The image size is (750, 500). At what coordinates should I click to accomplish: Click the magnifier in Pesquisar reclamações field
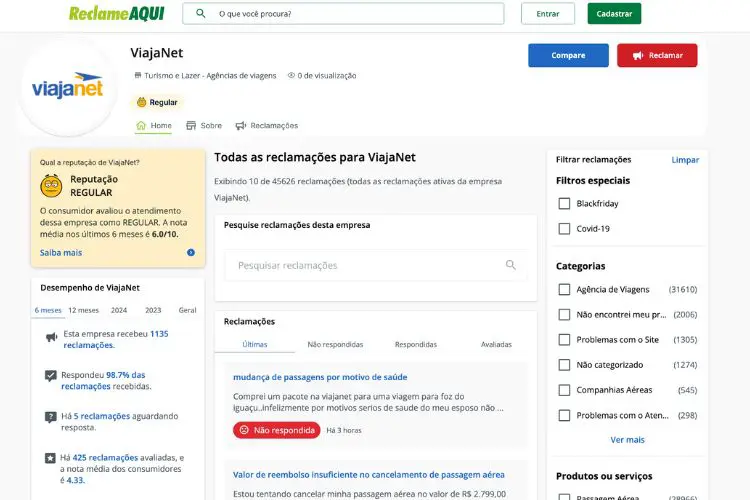click(x=511, y=265)
